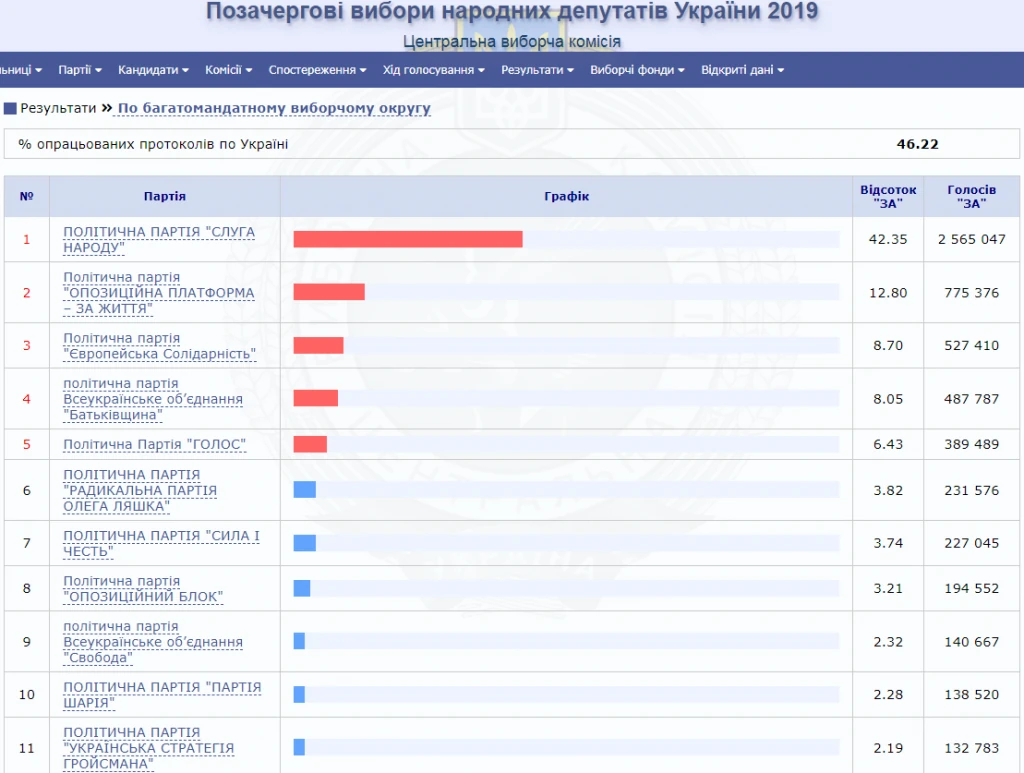Click the blue square icon beside Результати

[10, 108]
